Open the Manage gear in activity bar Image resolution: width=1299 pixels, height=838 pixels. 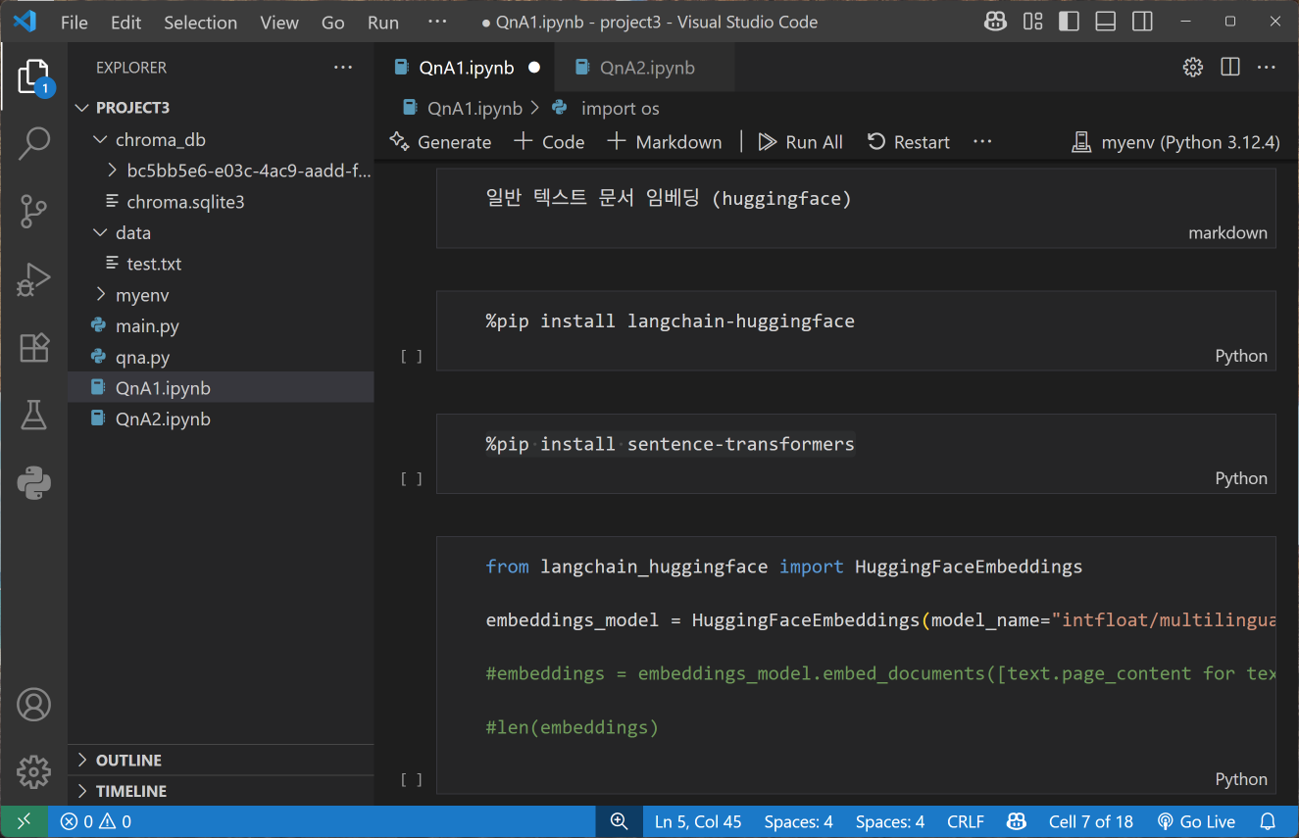tap(34, 772)
